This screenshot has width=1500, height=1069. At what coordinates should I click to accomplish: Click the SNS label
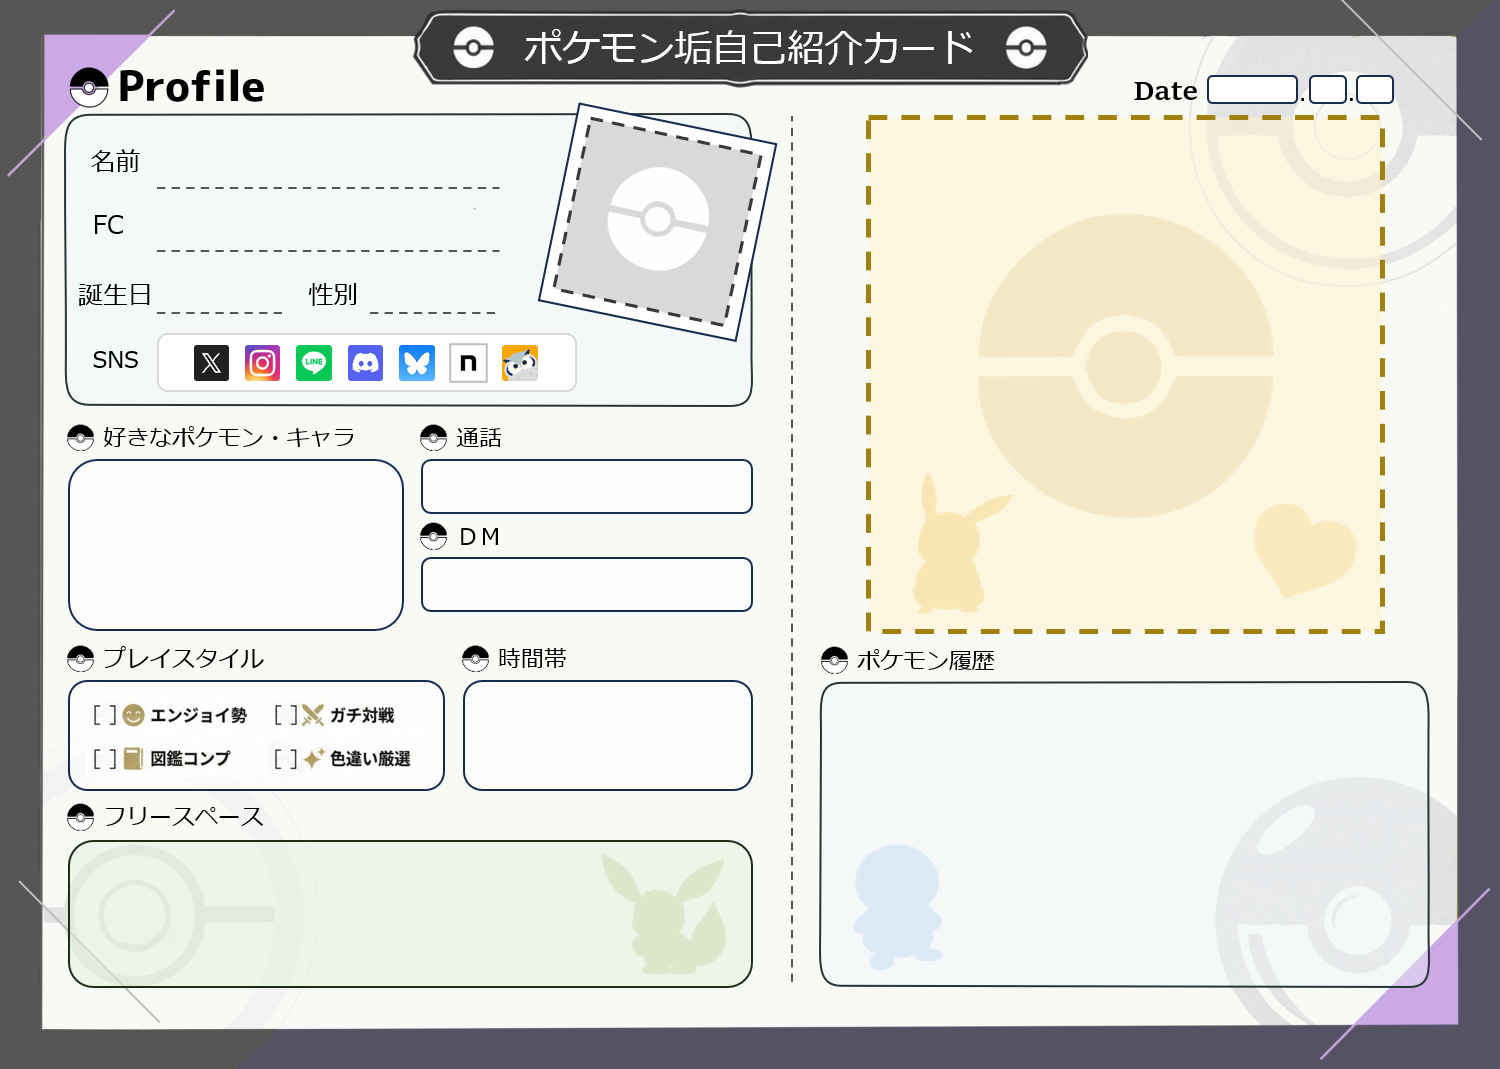[x=115, y=360]
